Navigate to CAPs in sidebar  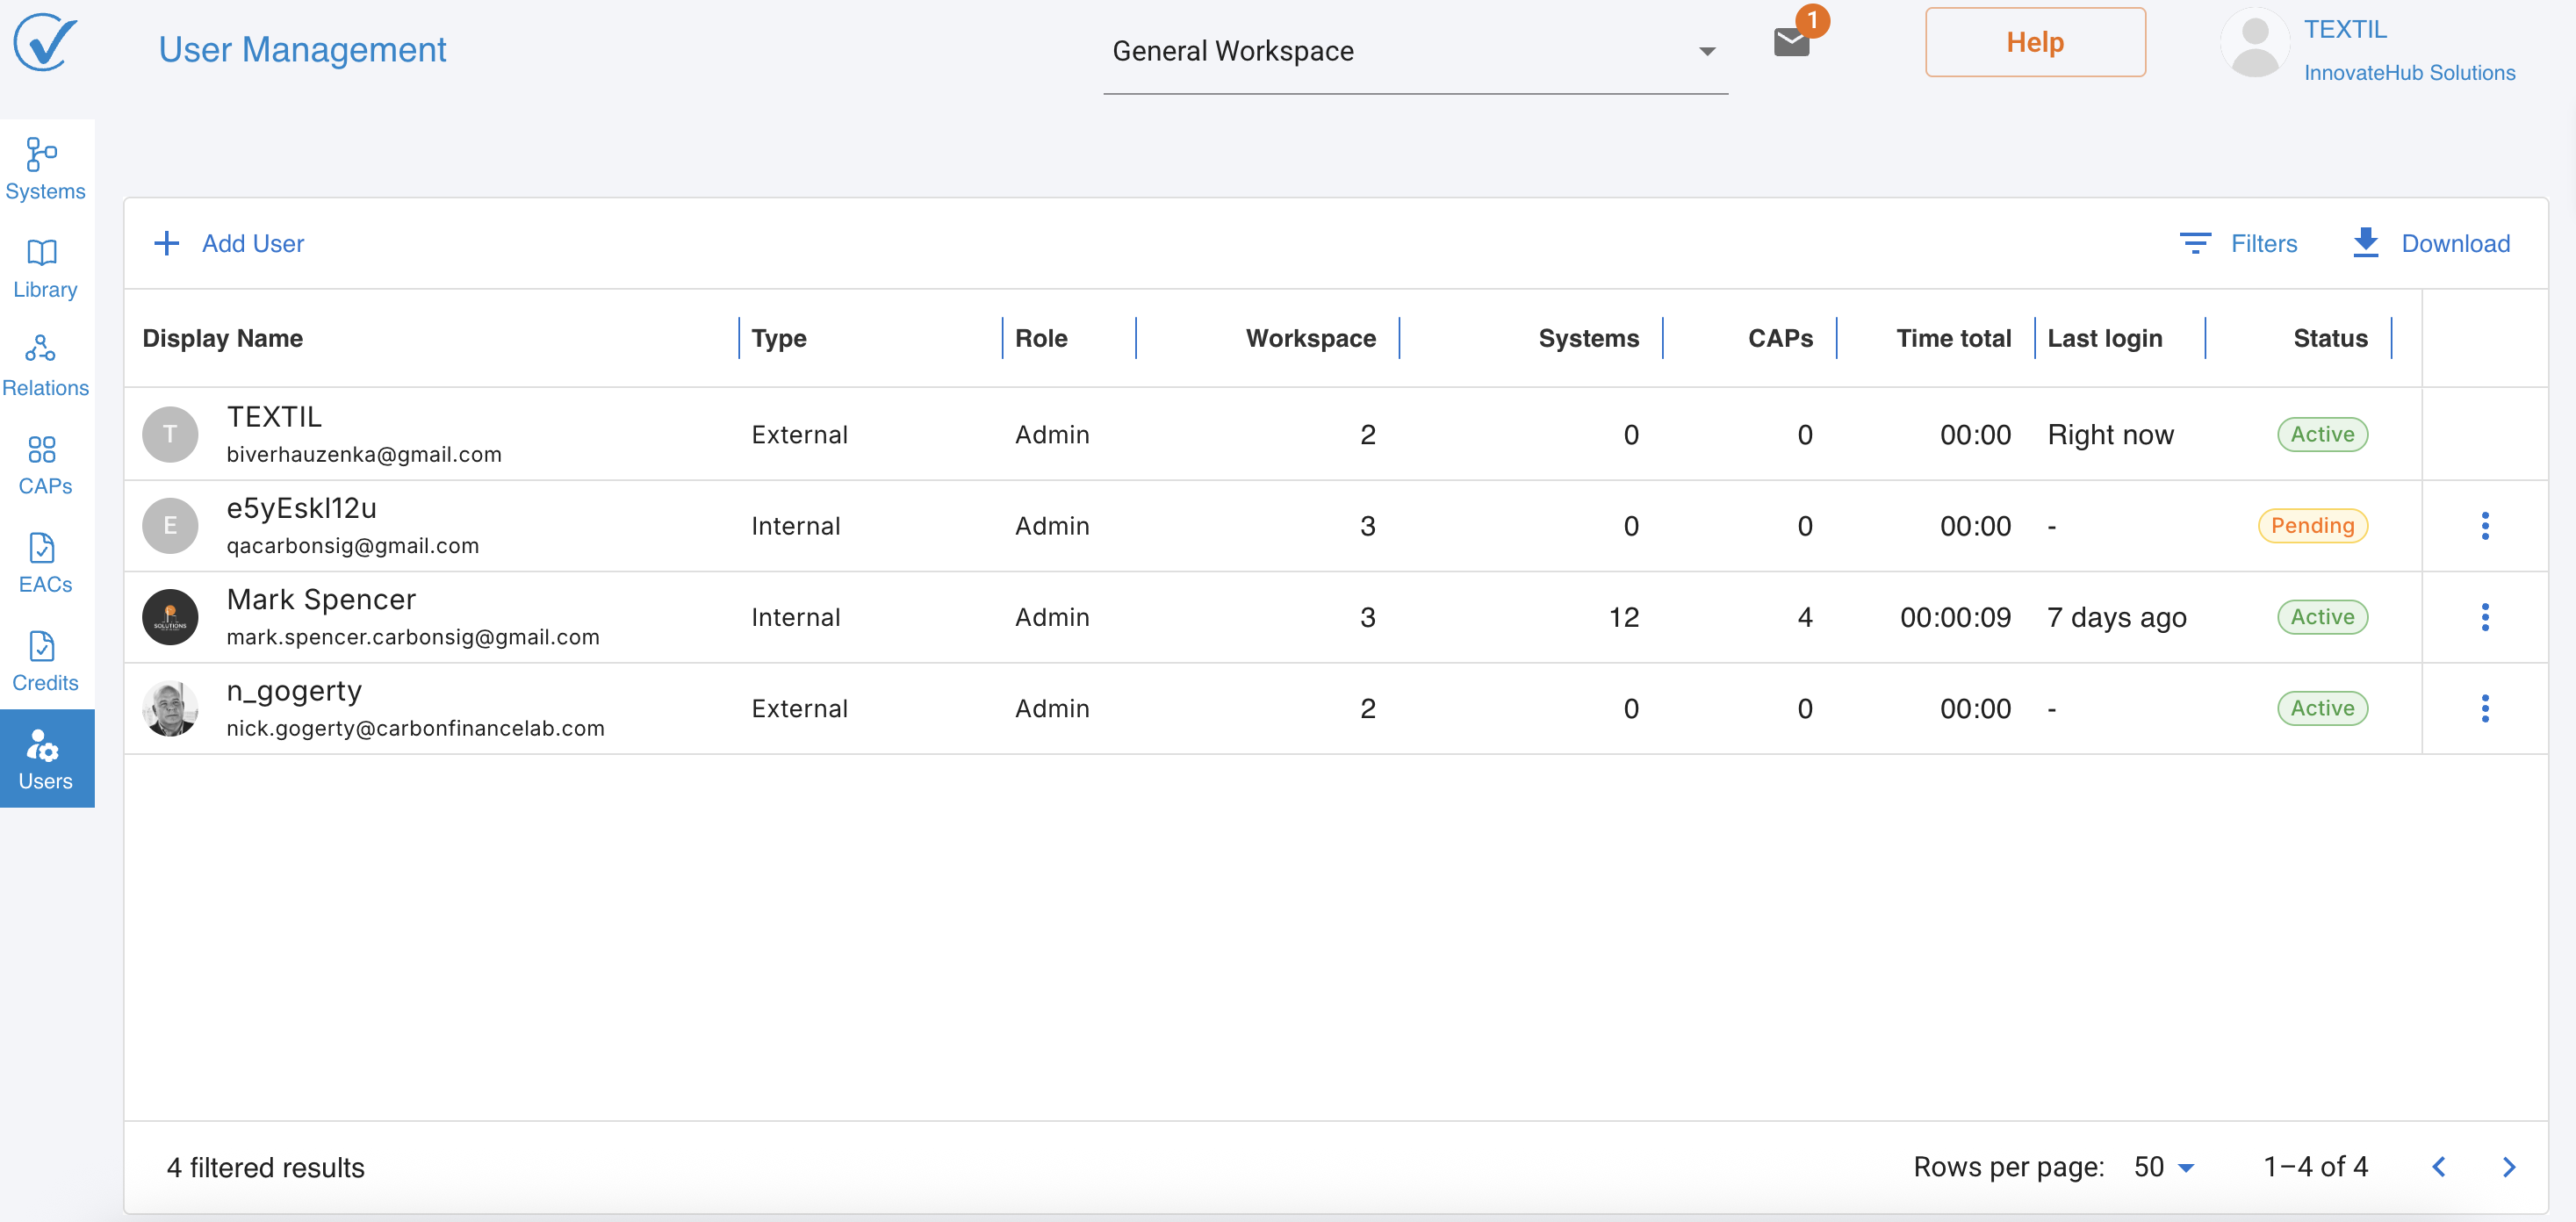(x=45, y=464)
